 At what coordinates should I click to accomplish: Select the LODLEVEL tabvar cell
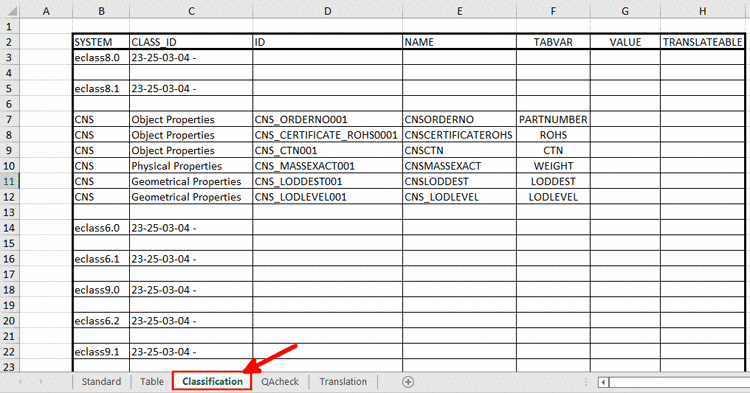[553, 197]
